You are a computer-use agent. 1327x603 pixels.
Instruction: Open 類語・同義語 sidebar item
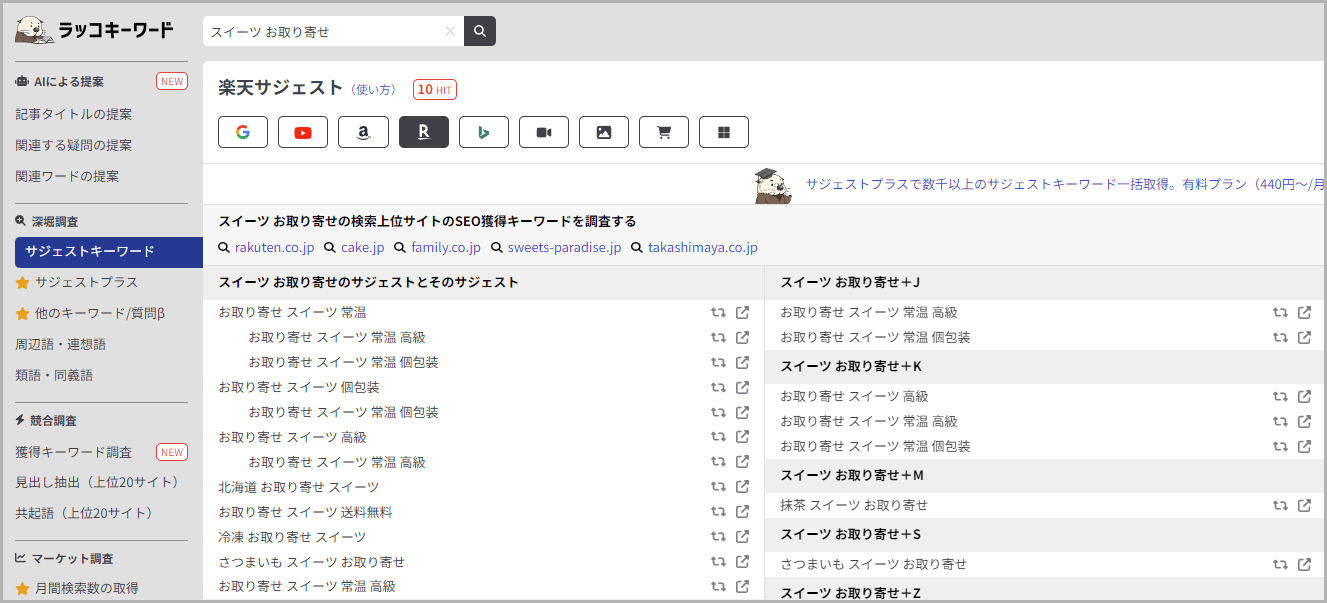54,375
